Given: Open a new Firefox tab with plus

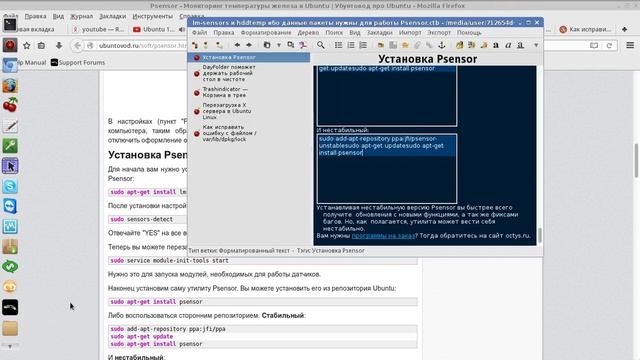Looking at the screenshot, I should coord(624,29).
